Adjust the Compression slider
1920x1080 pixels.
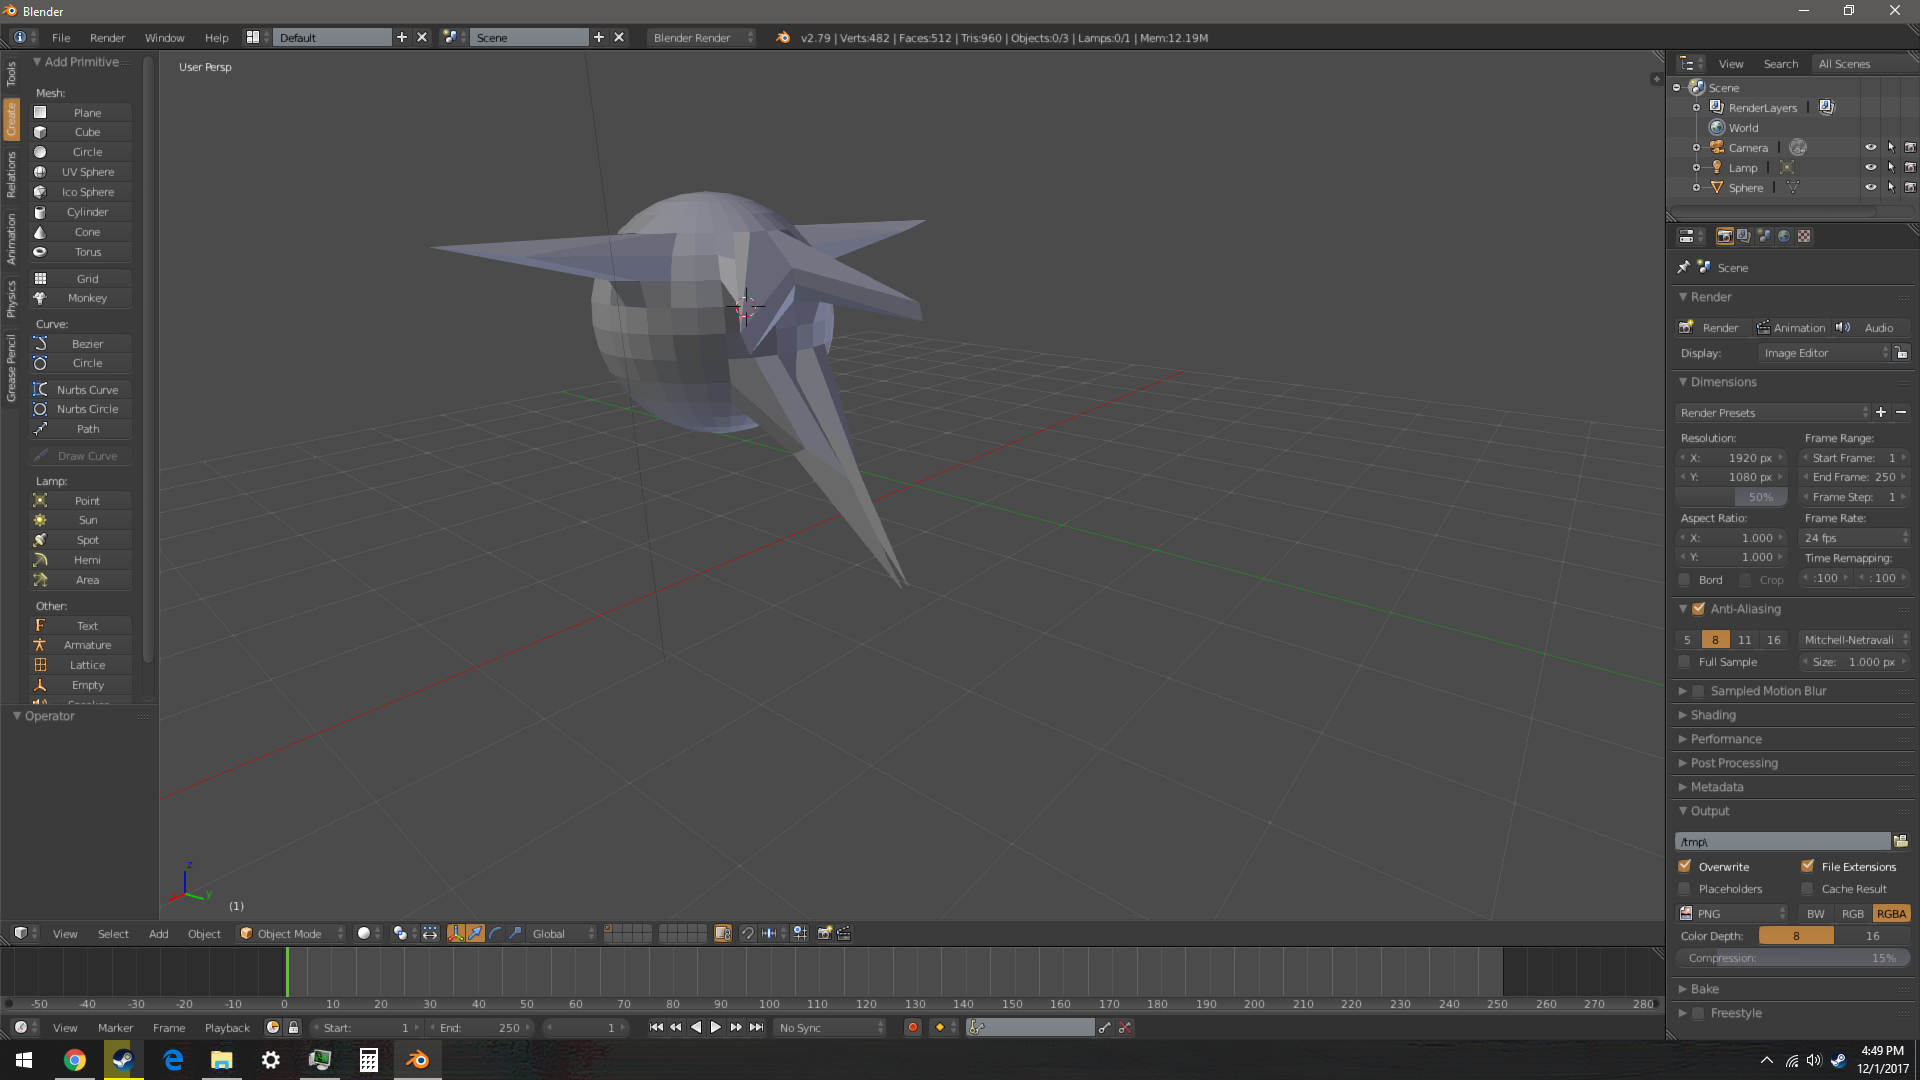point(1793,957)
